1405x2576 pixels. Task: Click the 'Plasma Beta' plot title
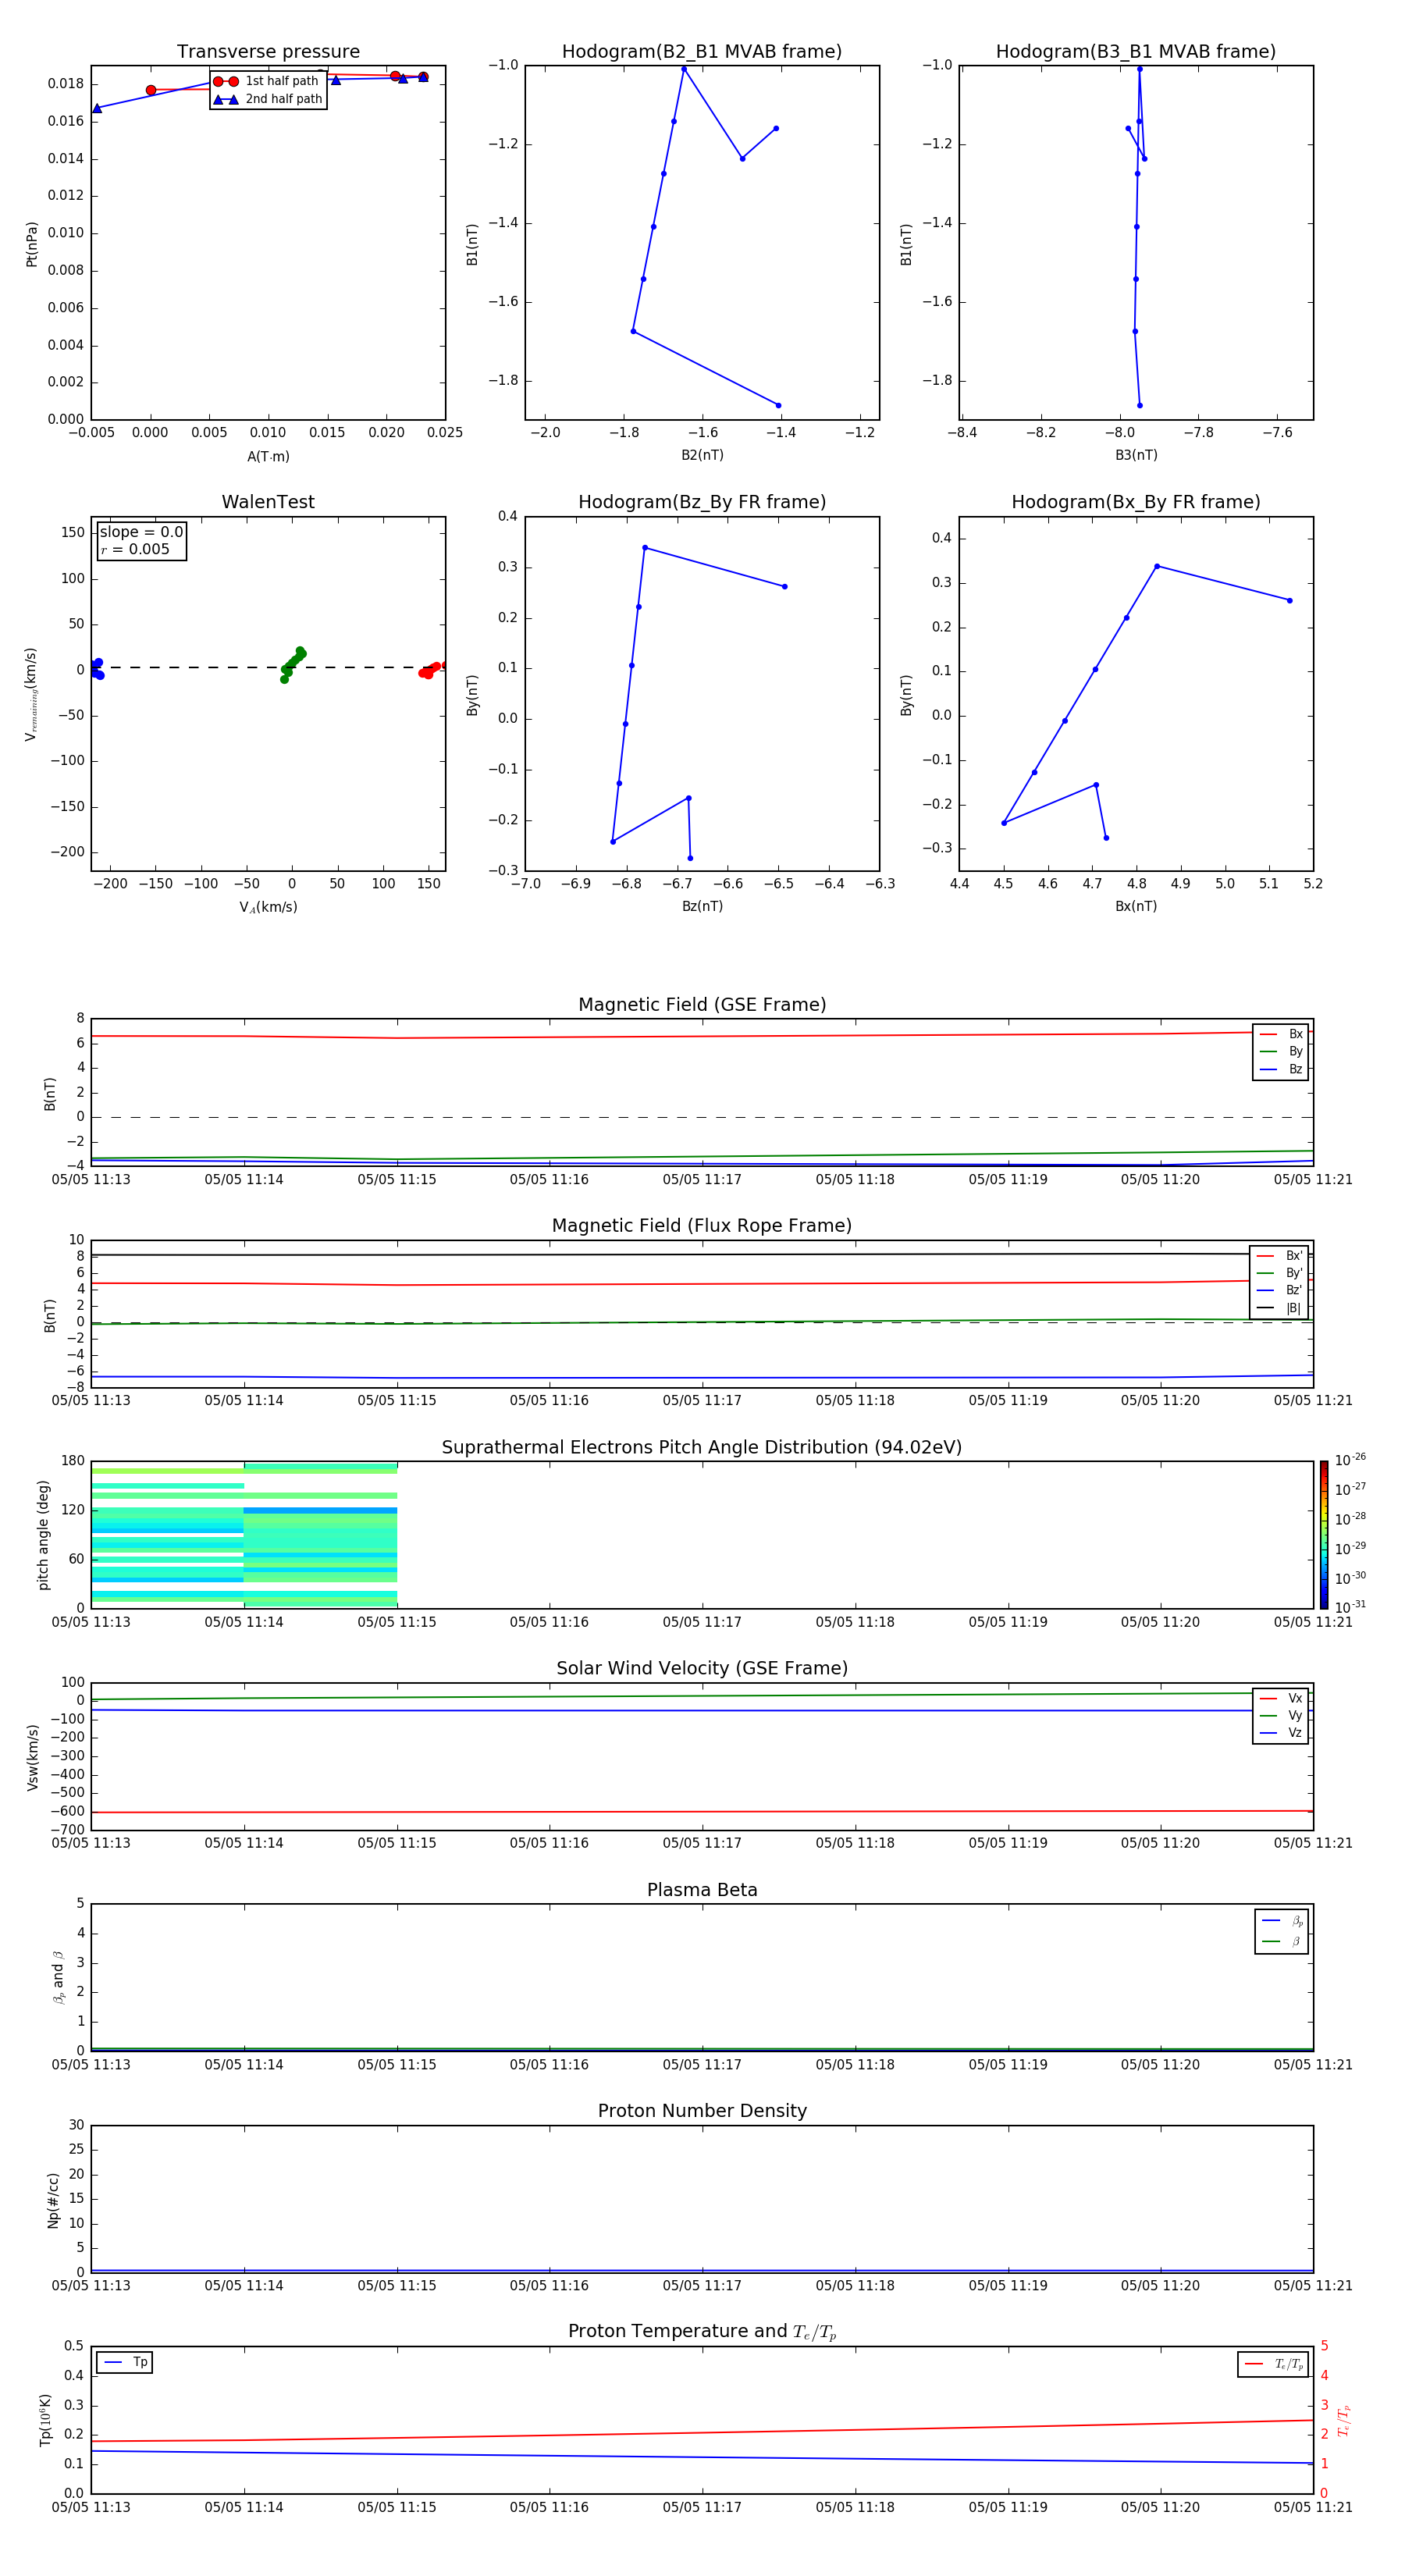pos(702,1891)
